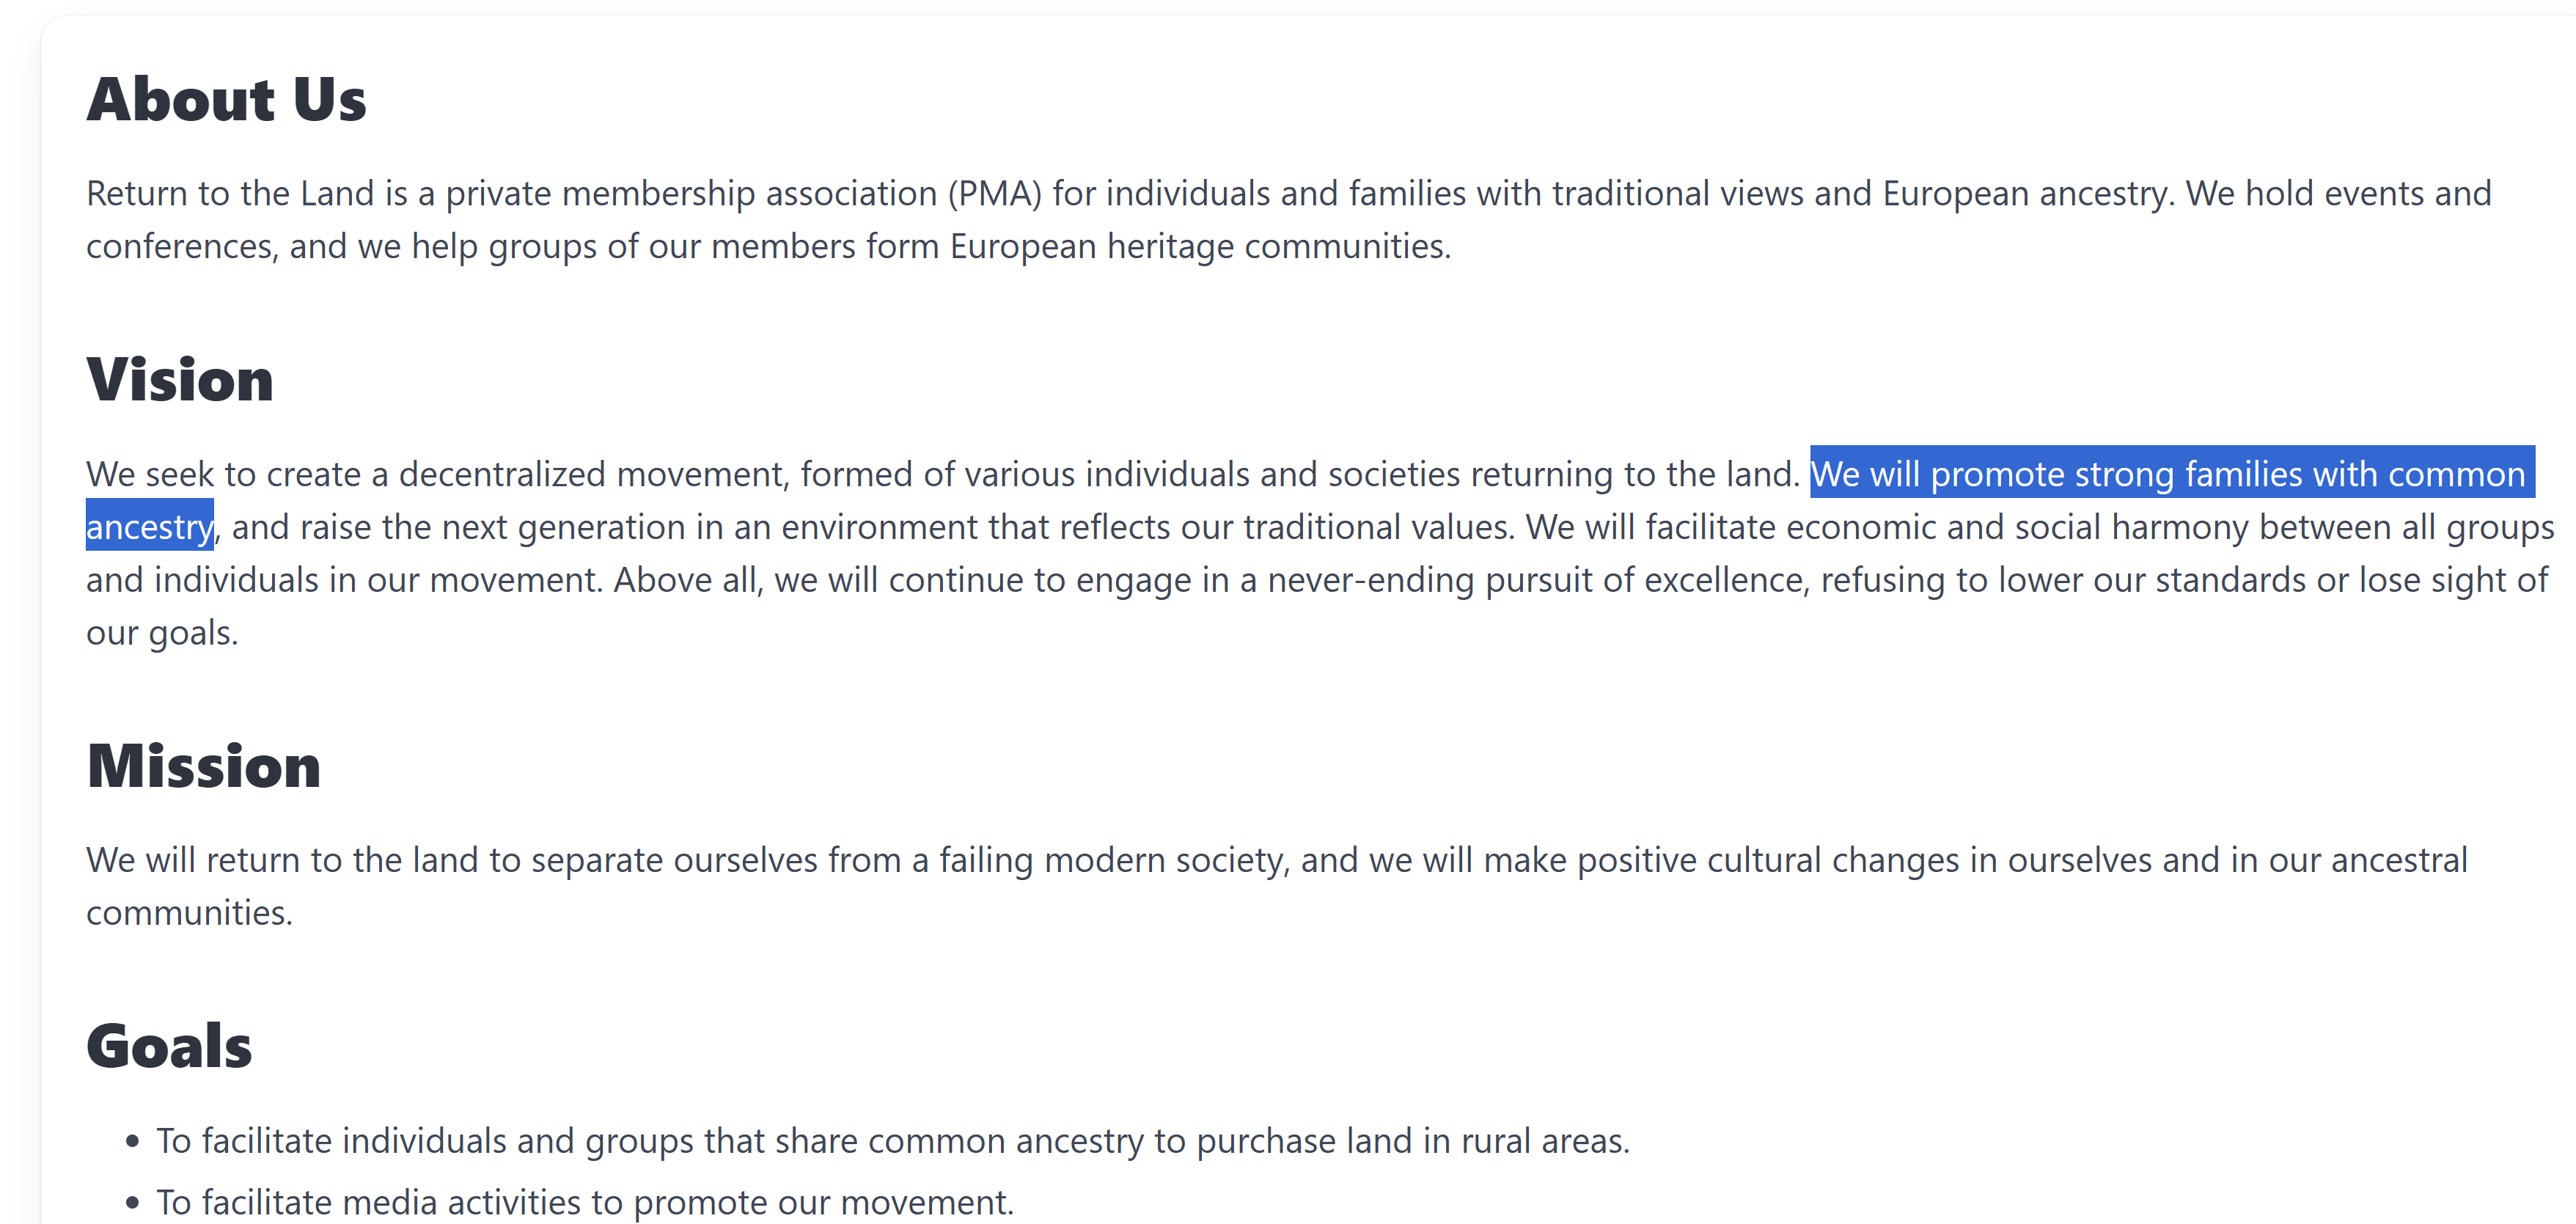Screen dimensions: 2576x1224
Task: Click the Mission heading
Action: (x=204, y=766)
